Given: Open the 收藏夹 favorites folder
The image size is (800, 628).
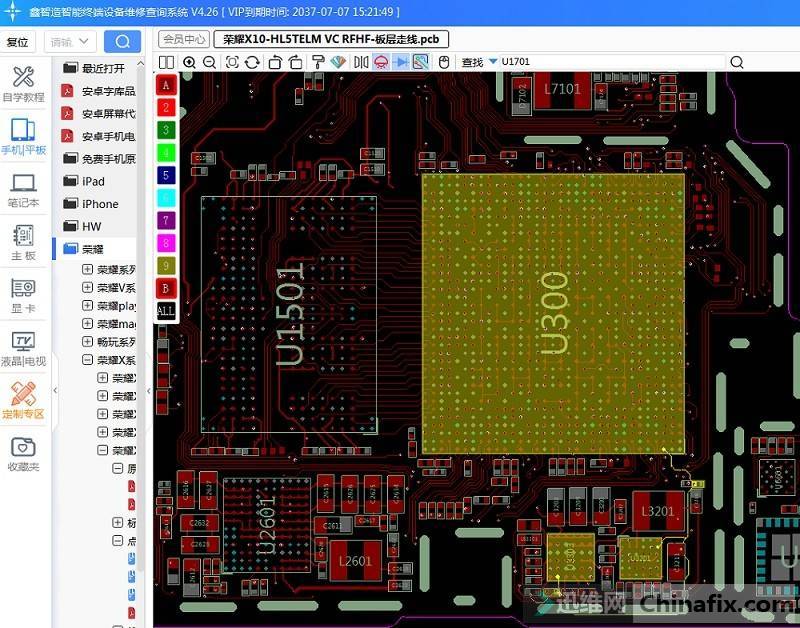Looking at the screenshot, I should (x=23, y=453).
